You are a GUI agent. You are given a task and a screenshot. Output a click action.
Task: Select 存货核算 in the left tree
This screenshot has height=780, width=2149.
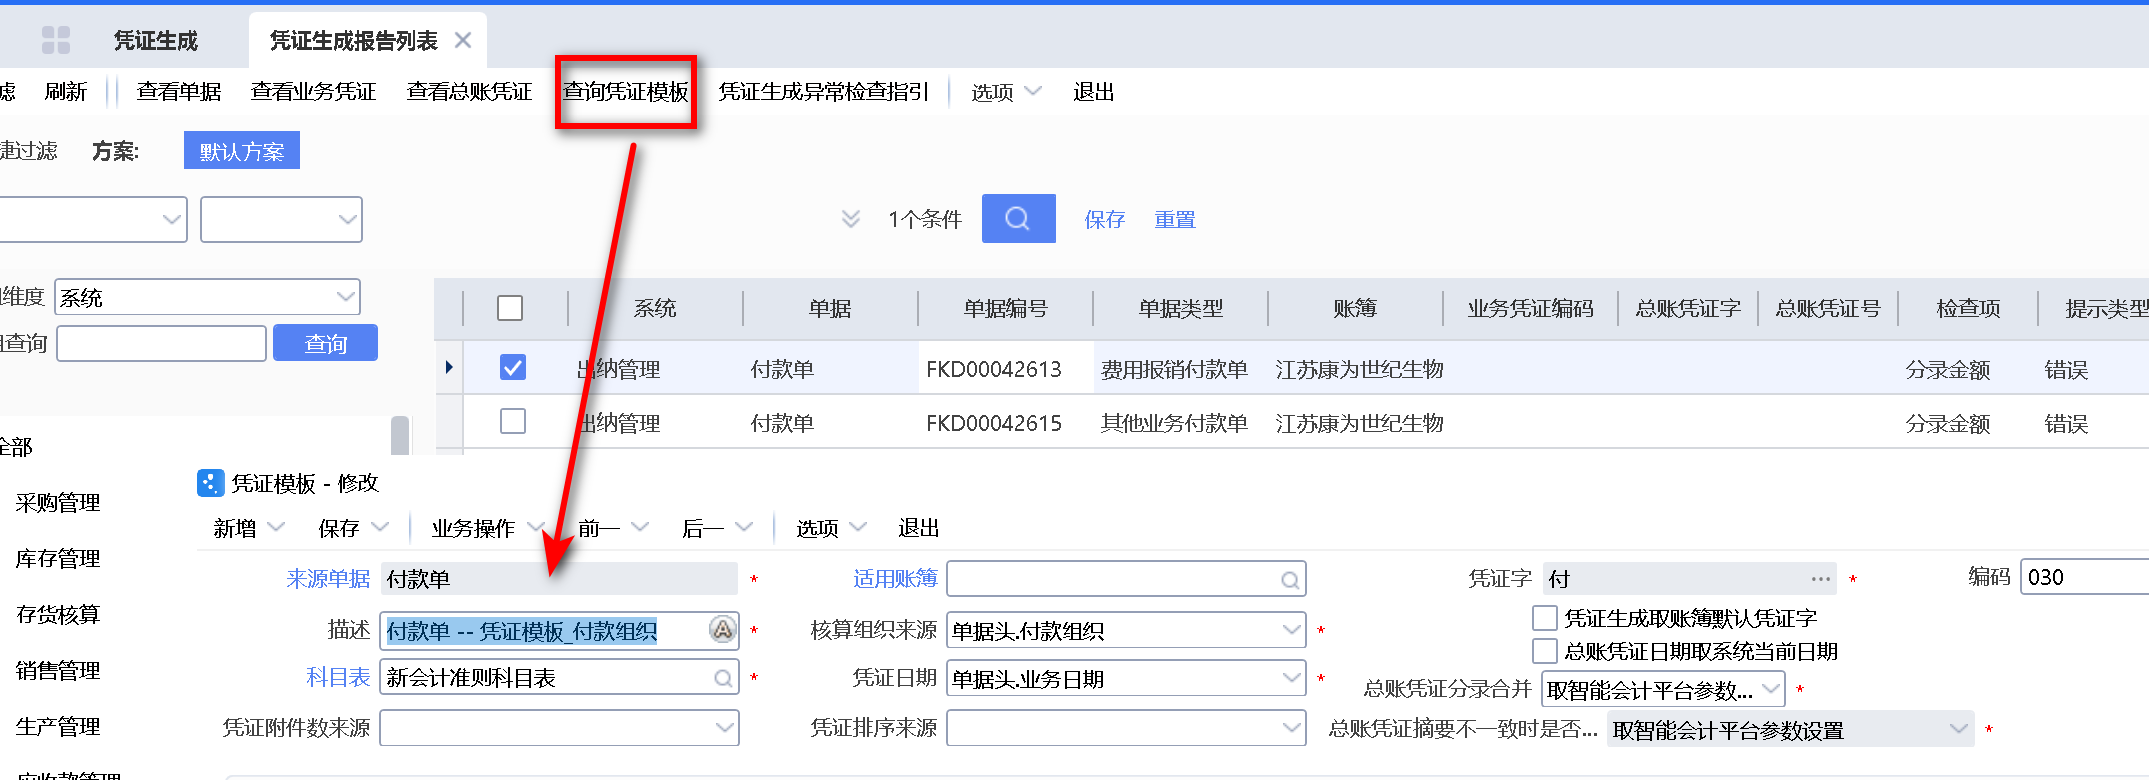58,615
